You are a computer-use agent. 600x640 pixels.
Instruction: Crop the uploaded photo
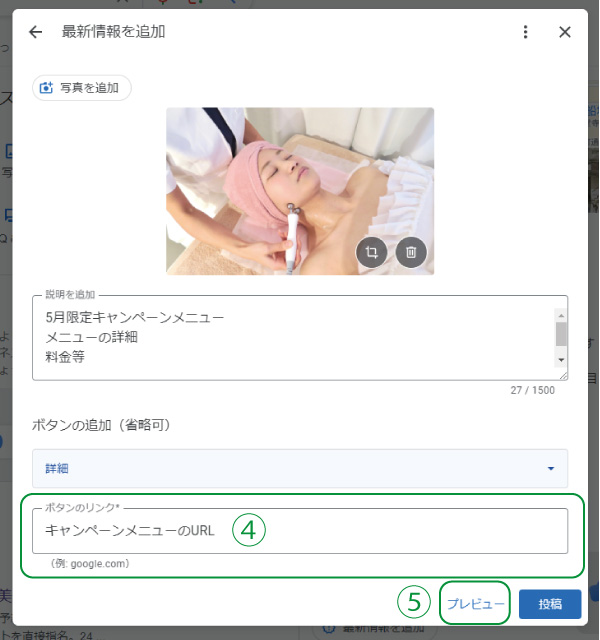pyautogui.click(x=371, y=253)
